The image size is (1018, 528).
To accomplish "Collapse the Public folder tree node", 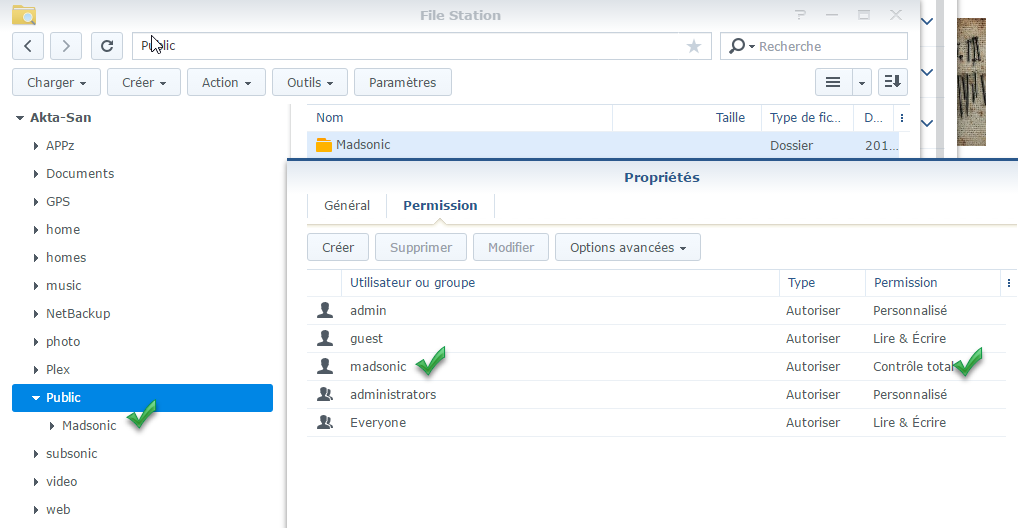I will [36, 398].
